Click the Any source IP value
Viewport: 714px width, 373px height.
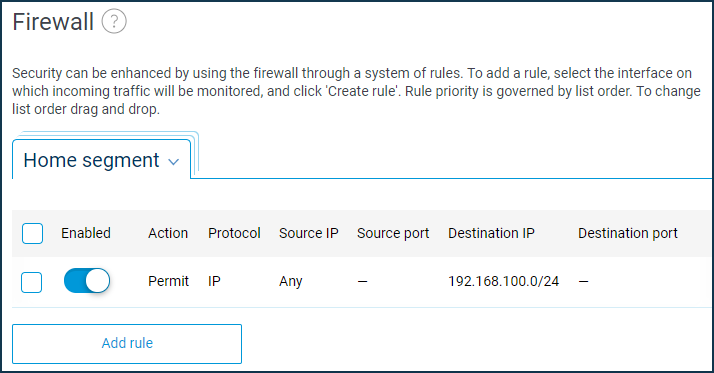[x=291, y=282]
